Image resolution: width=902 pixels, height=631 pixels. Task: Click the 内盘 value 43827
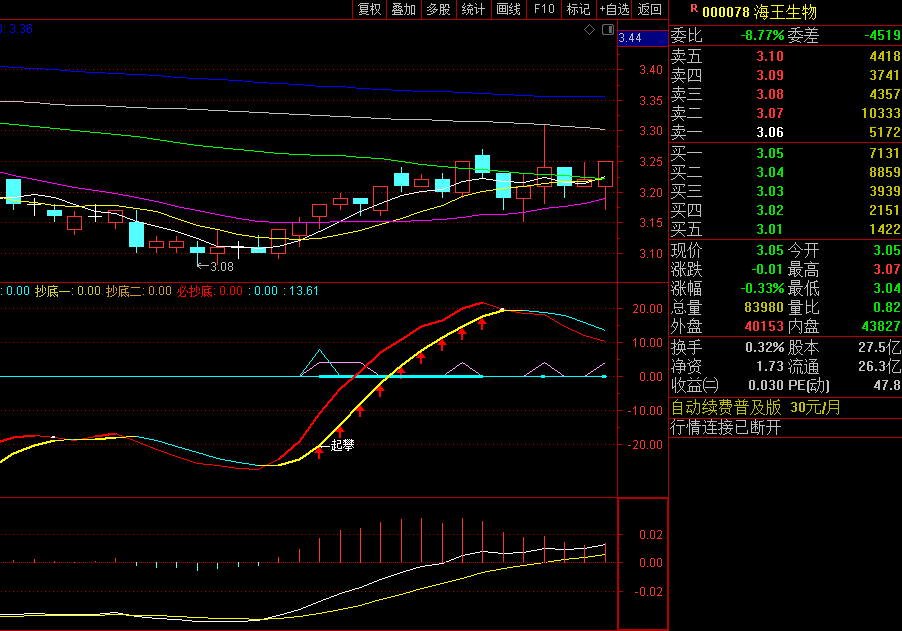pyautogui.click(x=881, y=326)
